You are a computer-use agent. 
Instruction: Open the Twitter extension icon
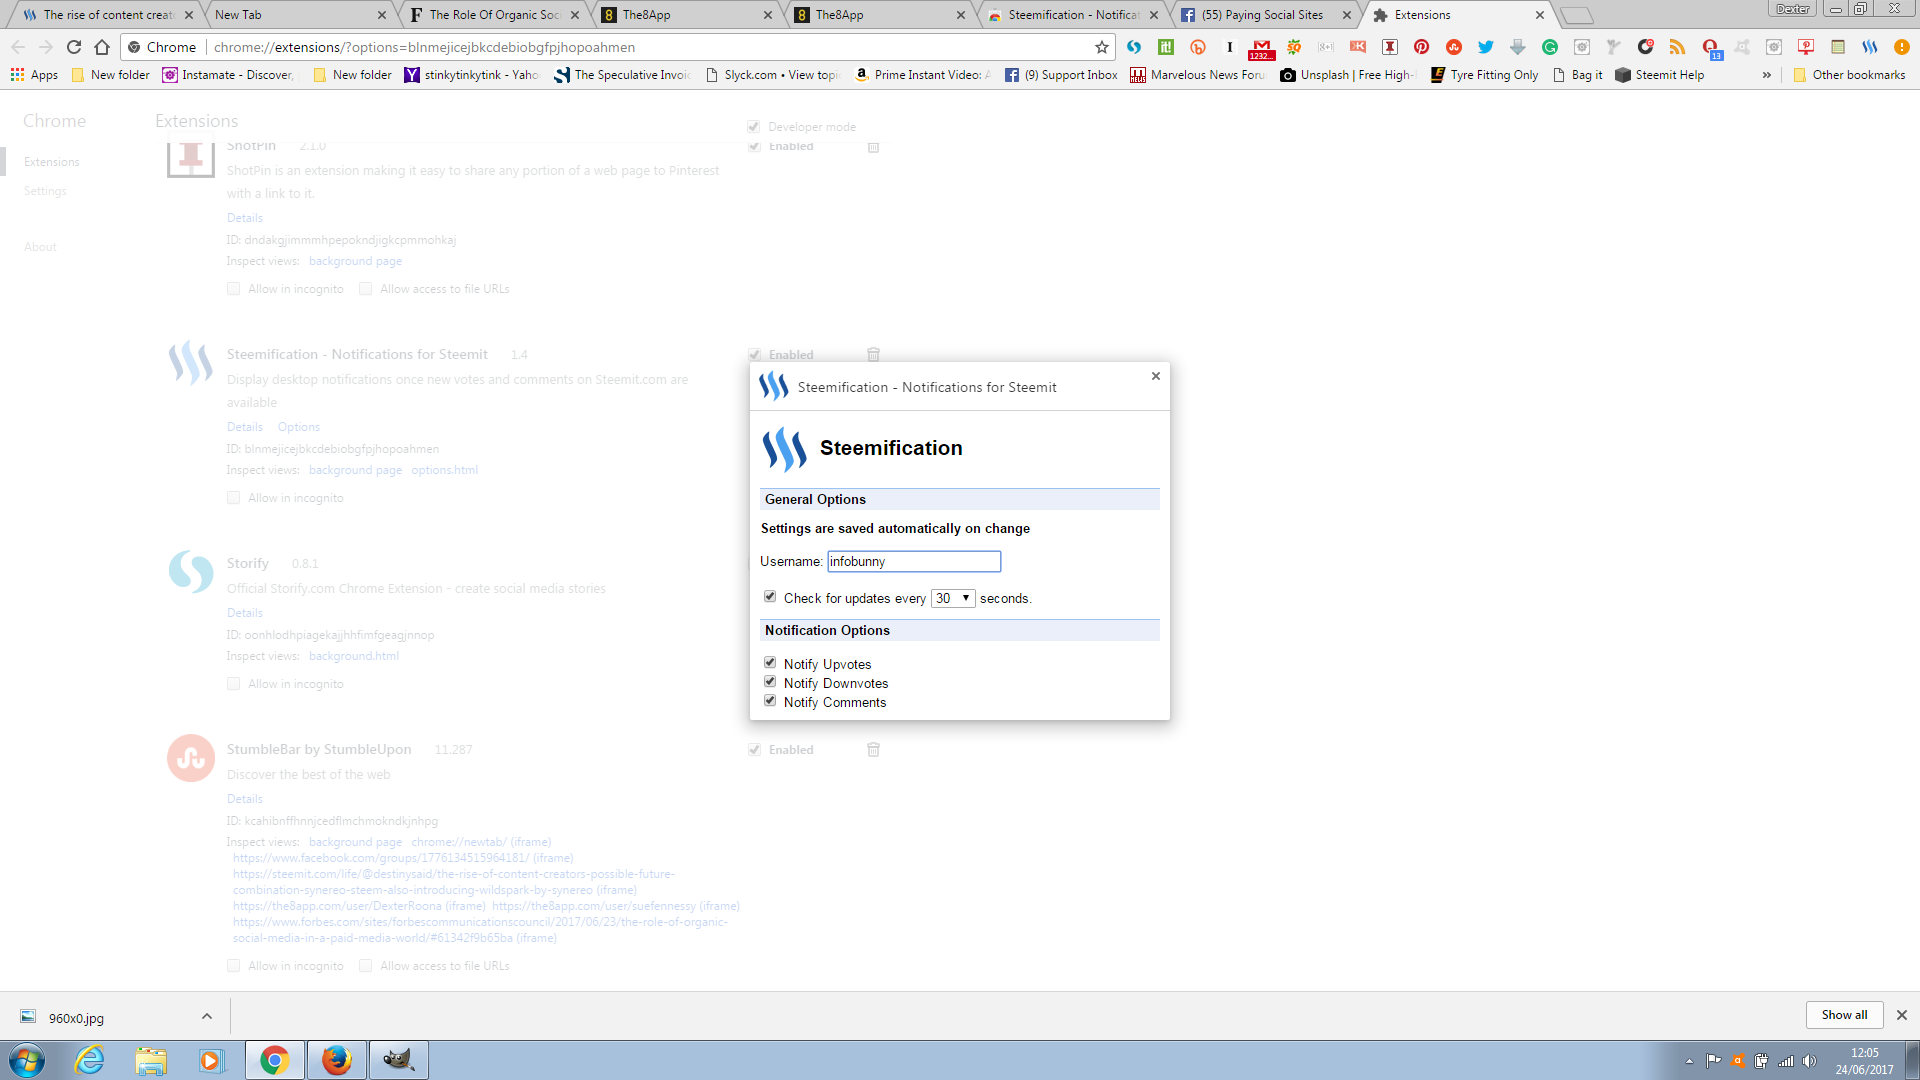(1485, 47)
